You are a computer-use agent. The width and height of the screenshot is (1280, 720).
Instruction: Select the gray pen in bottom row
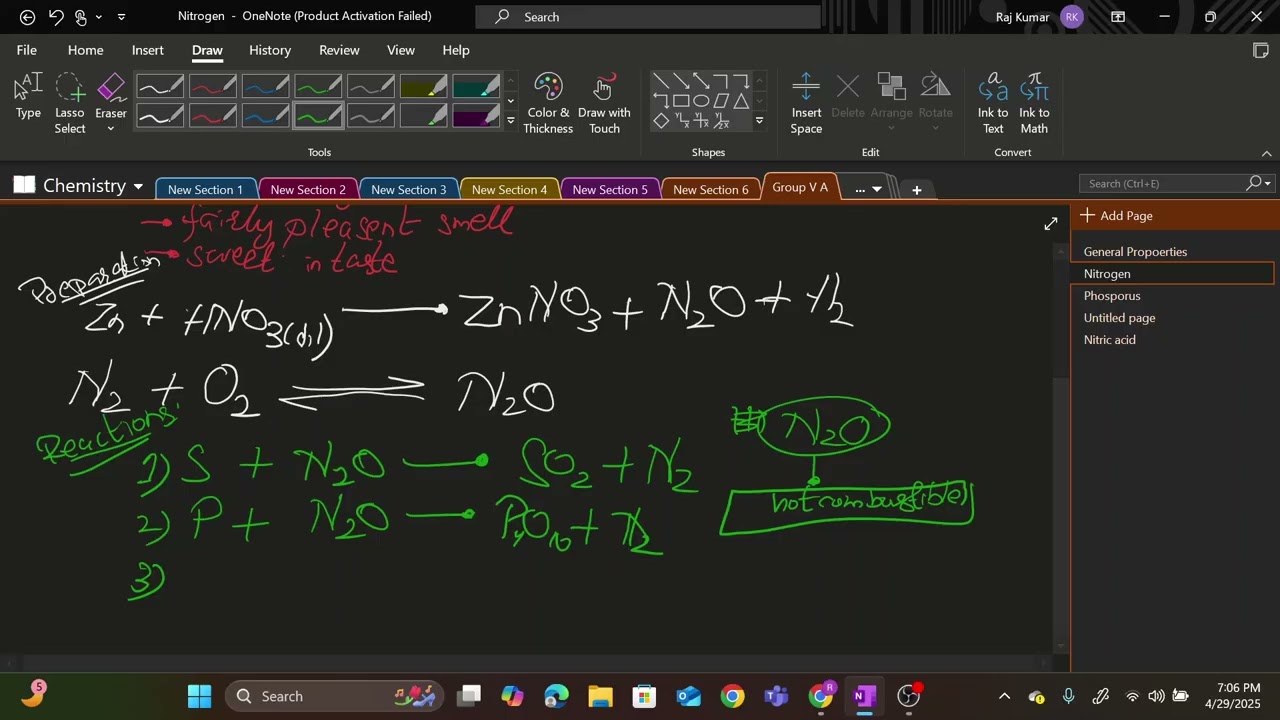coord(371,117)
